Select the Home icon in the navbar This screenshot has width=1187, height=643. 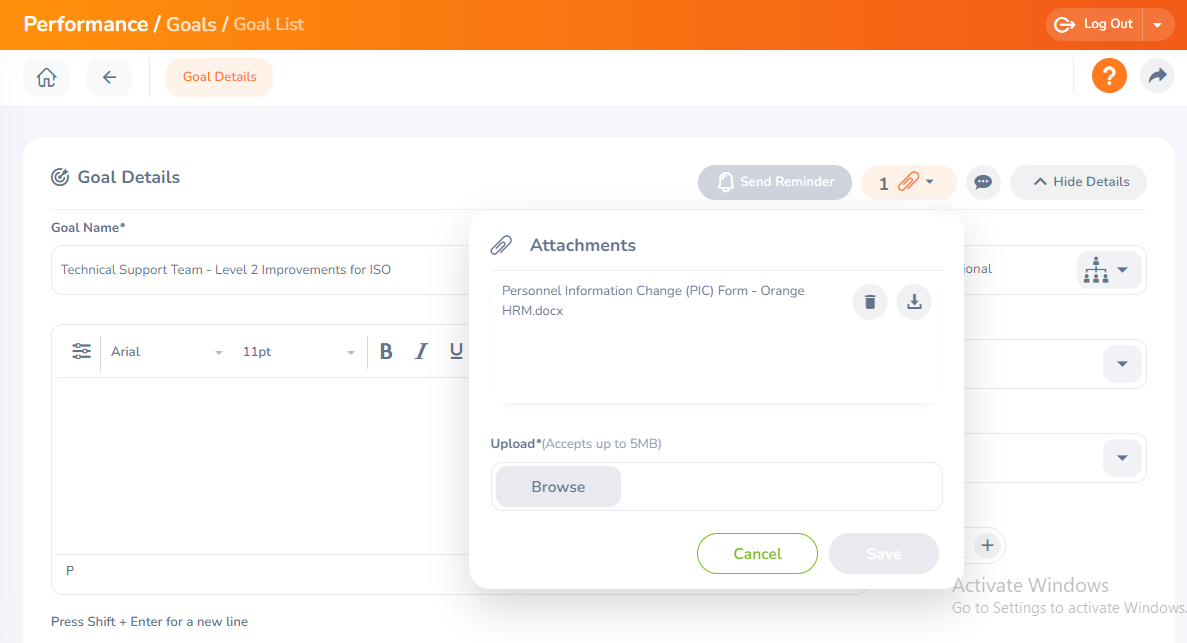point(46,76)
